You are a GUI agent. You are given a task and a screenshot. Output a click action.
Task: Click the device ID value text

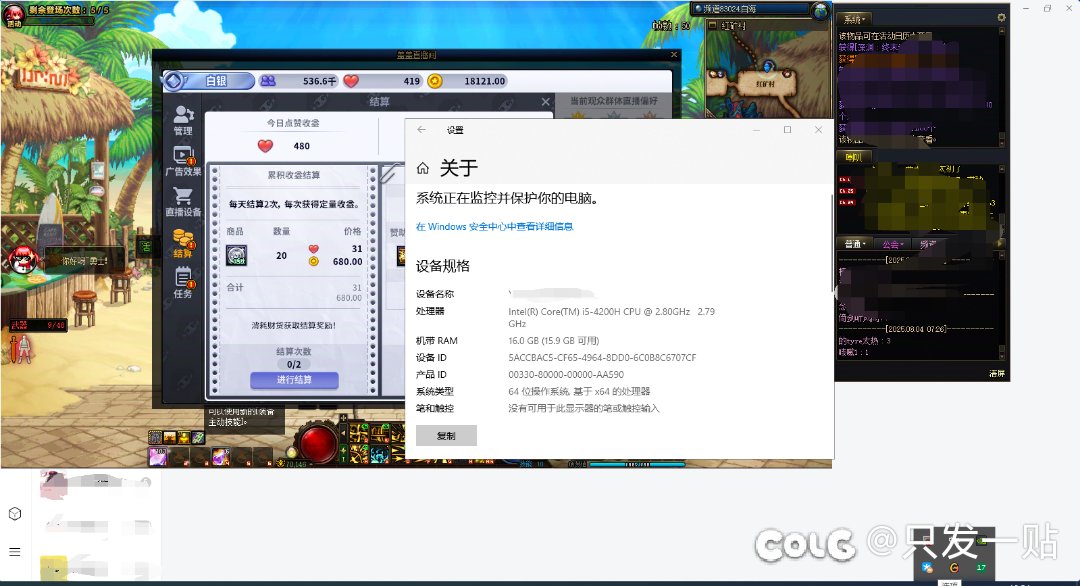click(602, 358)
